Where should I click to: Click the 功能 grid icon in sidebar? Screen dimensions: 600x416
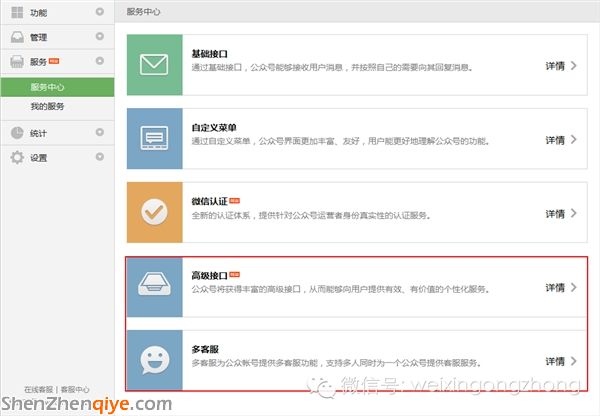(17, 12)
